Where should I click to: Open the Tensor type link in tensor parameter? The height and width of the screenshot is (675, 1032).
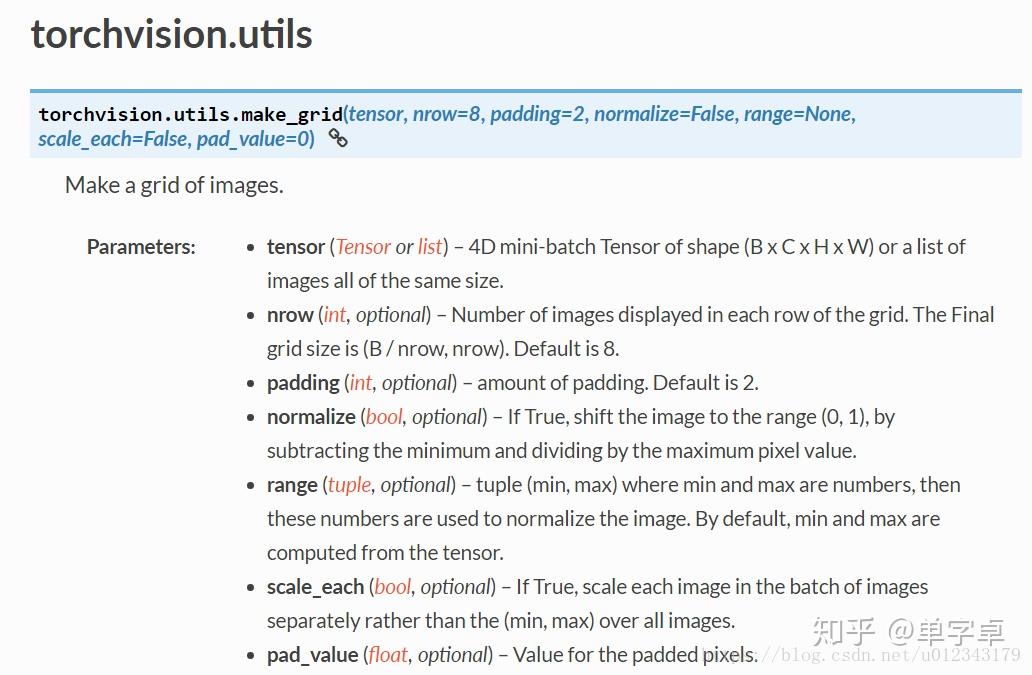point(363,247)
